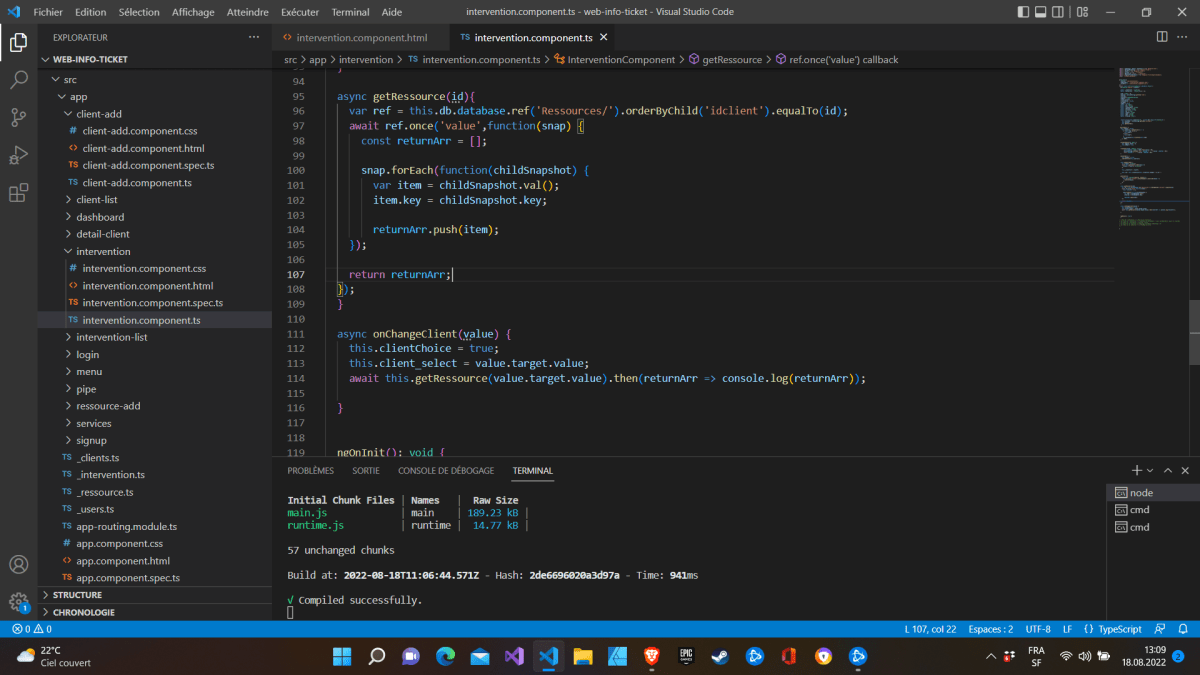1200x675 pixels.
Task: Click Espaces : 2 indentation setting
Action: (991, 629)
